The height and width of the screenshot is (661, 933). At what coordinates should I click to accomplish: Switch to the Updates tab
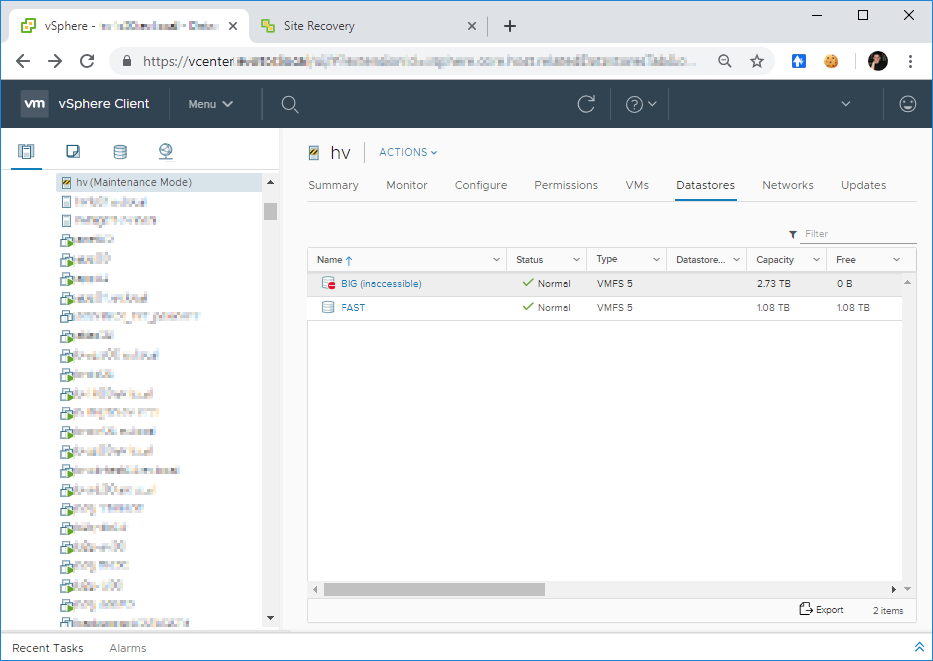(x=863, y=185)
